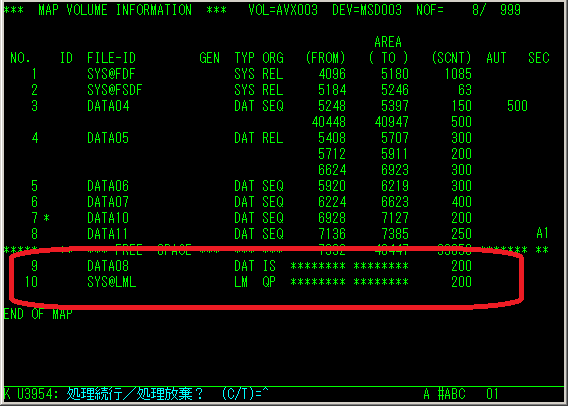Select the SYS@LML file name
The height and width of the screenshot is (406, 568).
tap(112, 282)
